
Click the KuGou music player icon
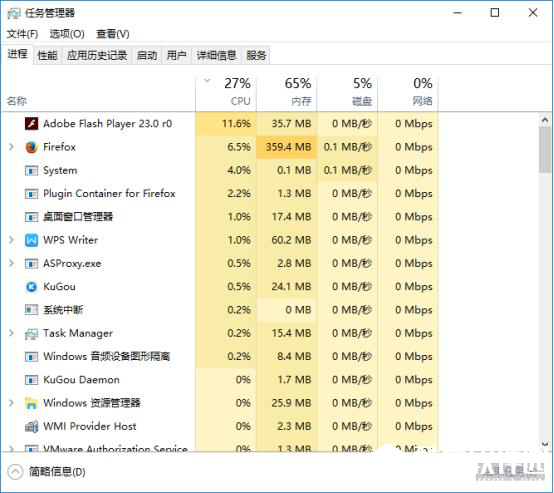[31, 287]
